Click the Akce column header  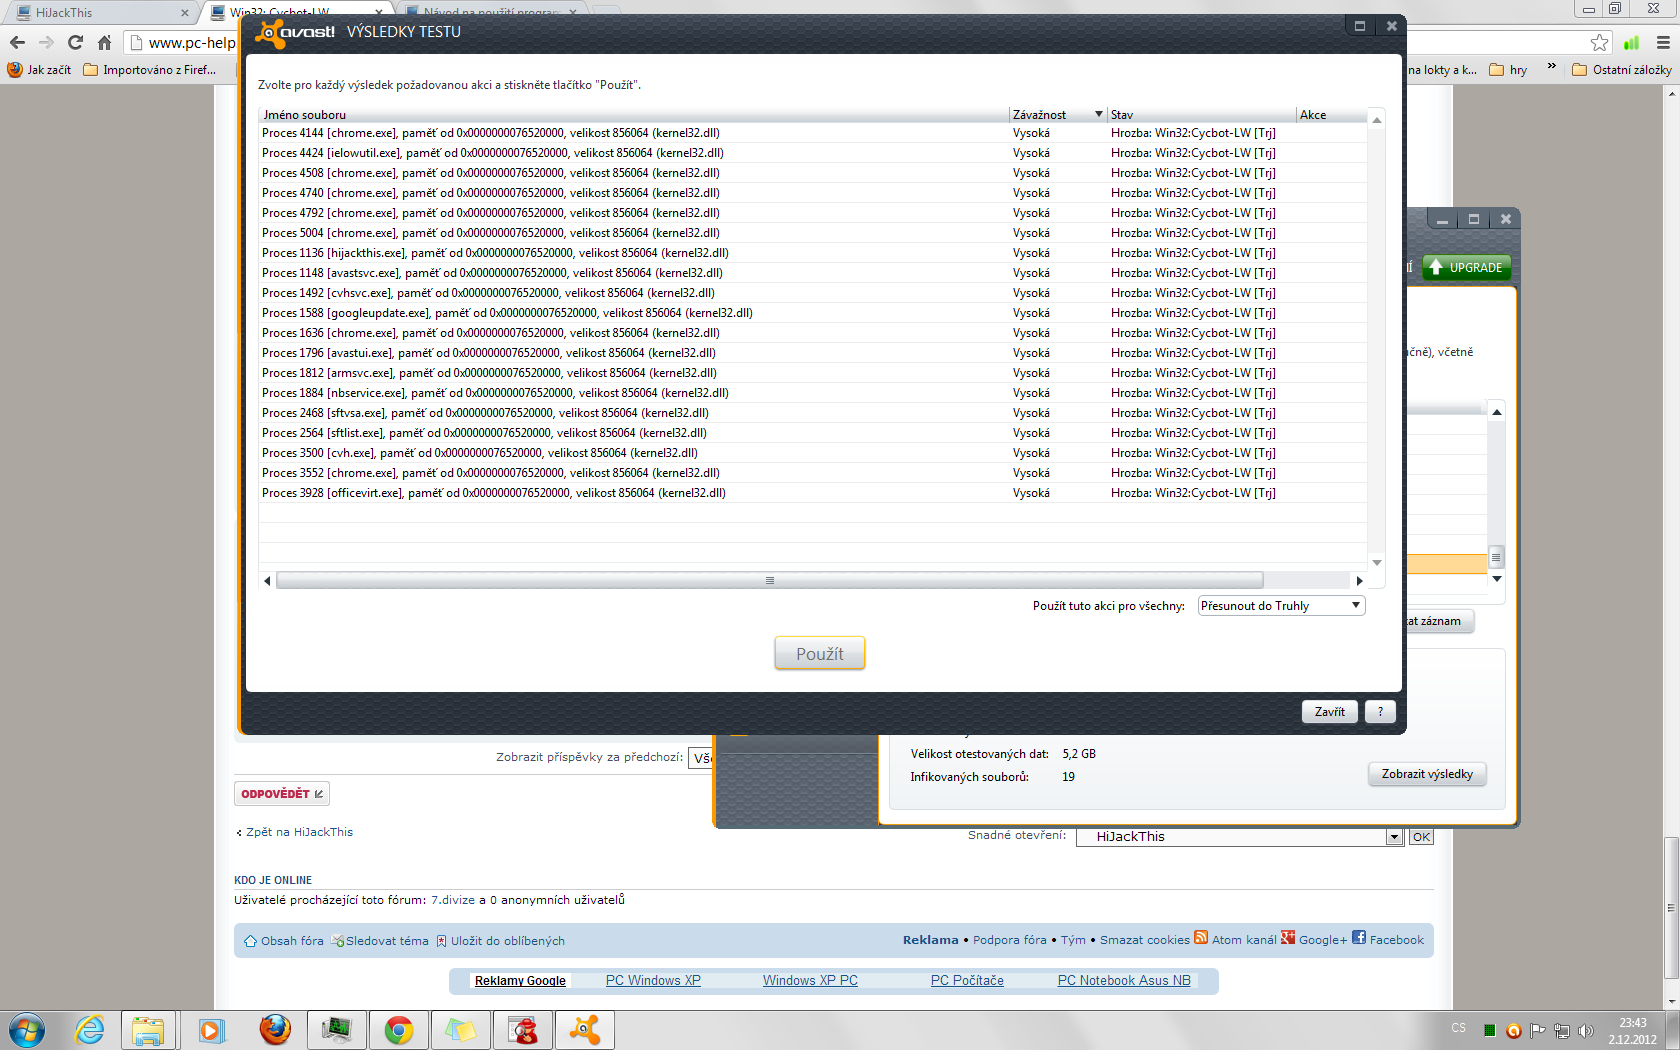coord(1331,115)
